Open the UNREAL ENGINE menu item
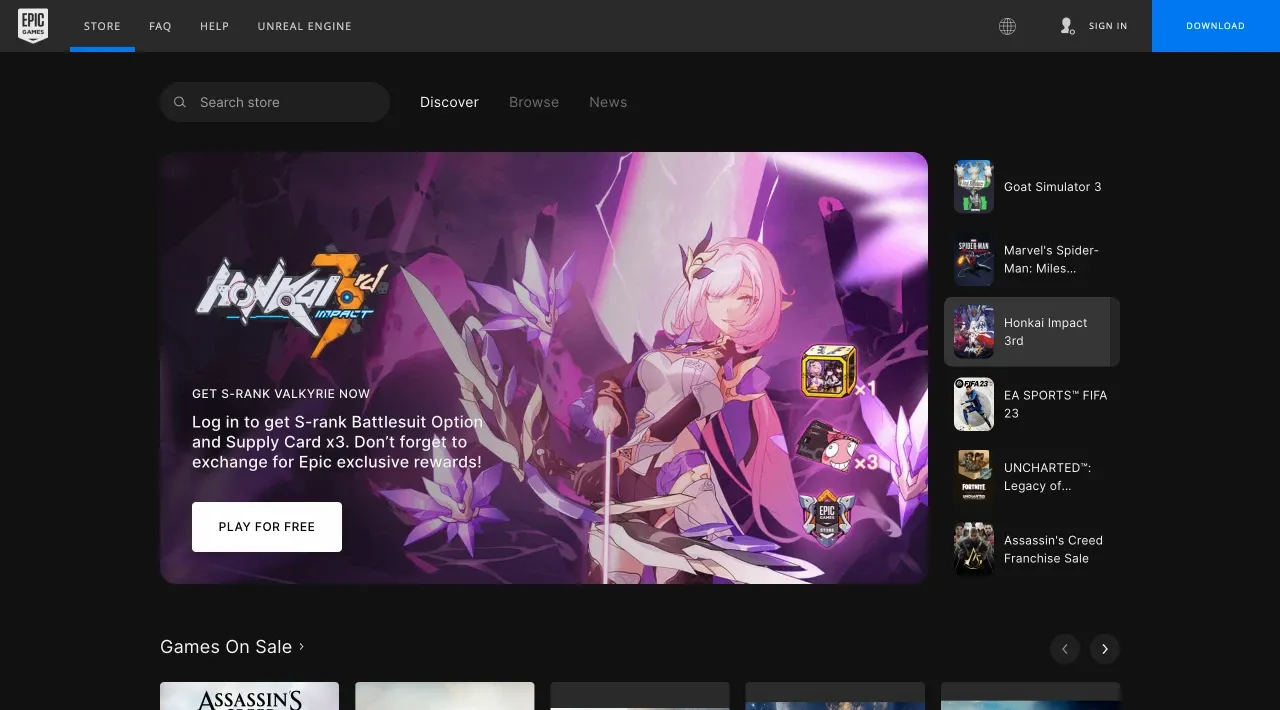 tap(305, 26)
